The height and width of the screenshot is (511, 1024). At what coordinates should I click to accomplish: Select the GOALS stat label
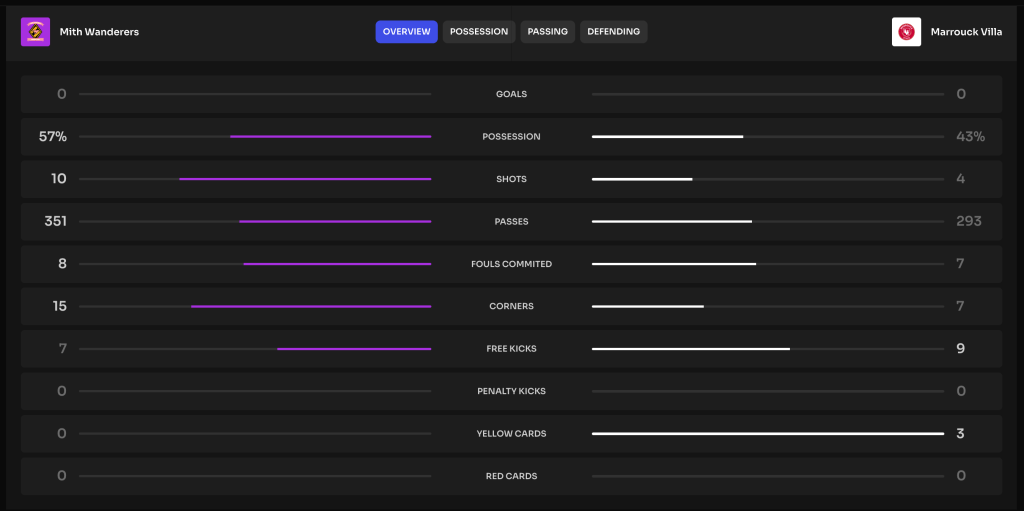511,94
